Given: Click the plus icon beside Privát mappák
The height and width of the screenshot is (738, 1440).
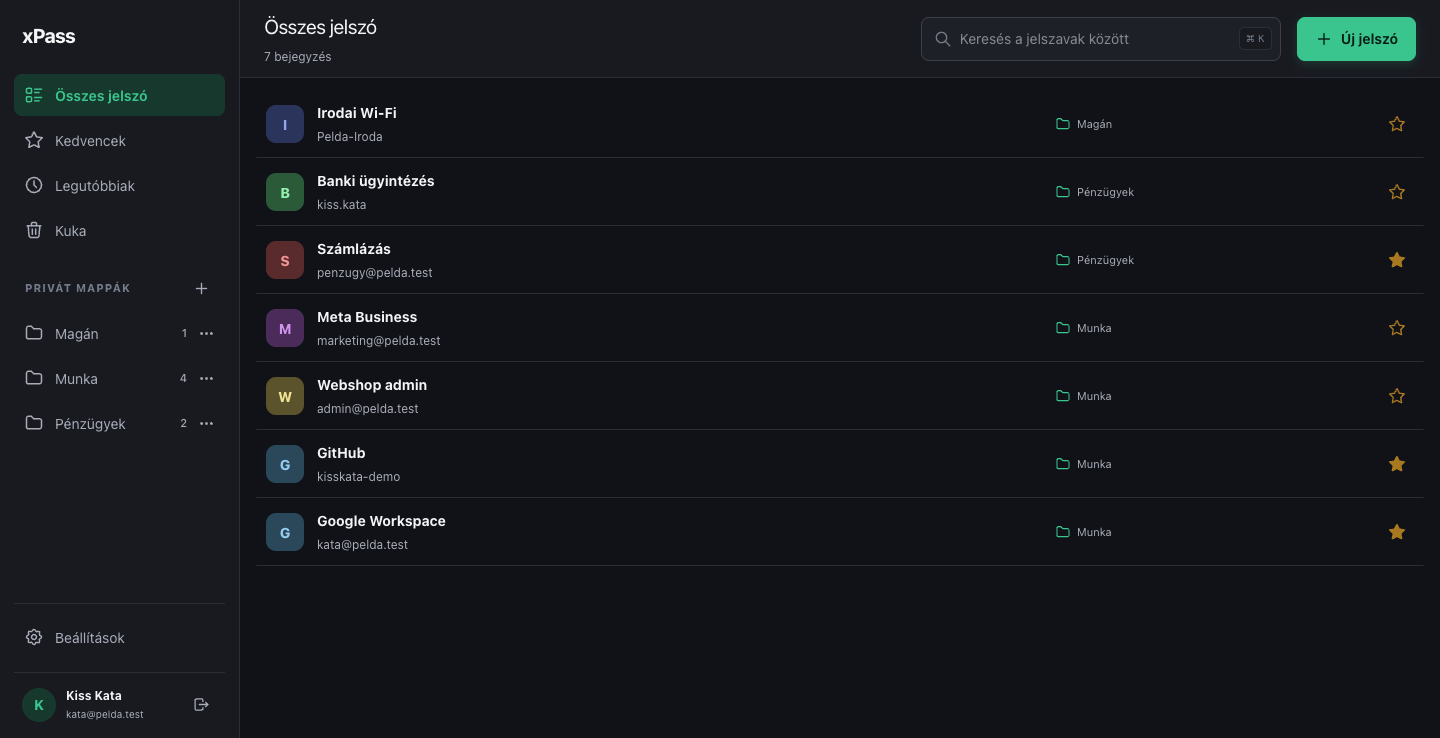Looking at the screenshot, I should click(201, 288).
